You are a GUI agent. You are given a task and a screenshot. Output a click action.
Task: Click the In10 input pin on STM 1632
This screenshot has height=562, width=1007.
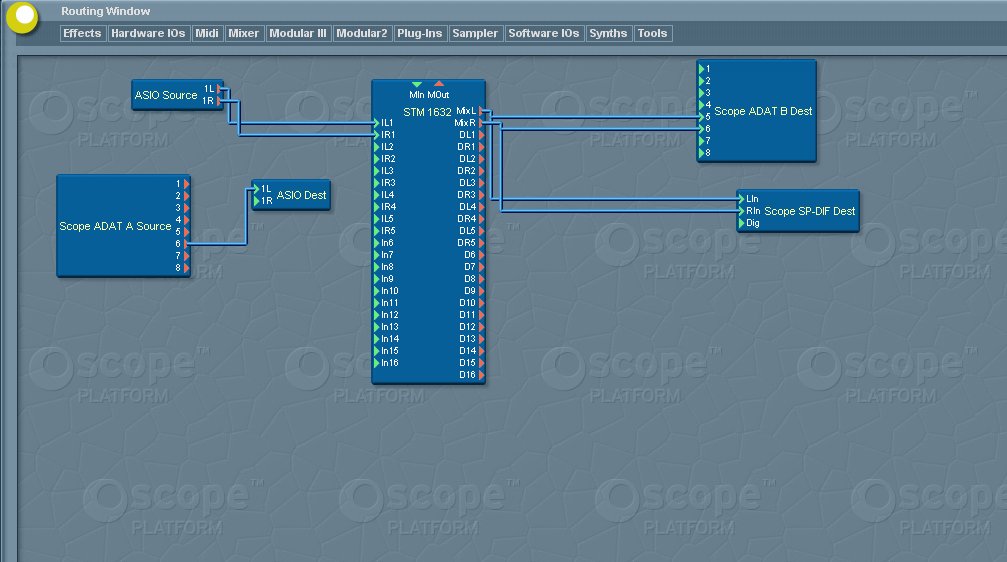pos(377,291)
